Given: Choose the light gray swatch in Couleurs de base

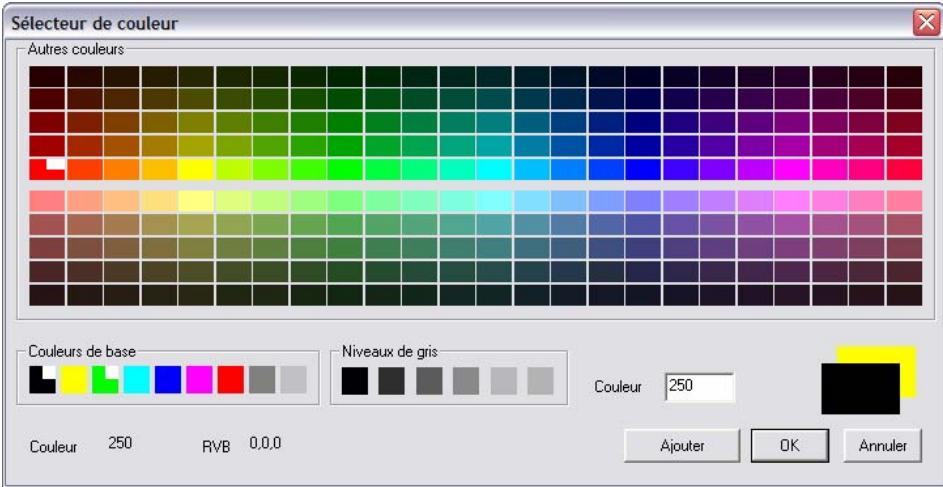Looking at the screenshot, I should click(293, 380).
